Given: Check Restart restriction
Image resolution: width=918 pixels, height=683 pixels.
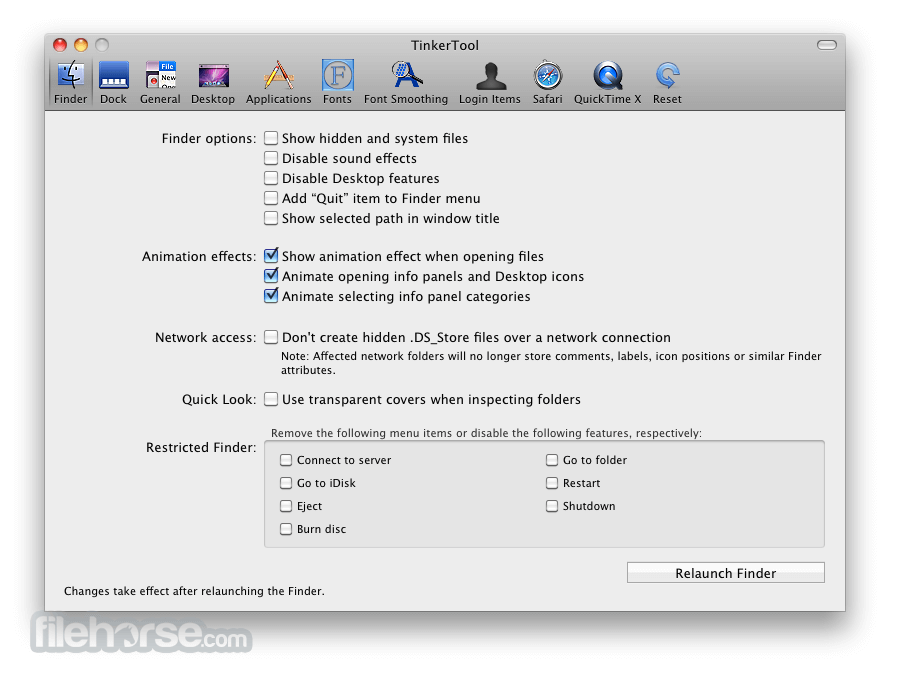Looking at the screenshot, I should pos(552,483).
